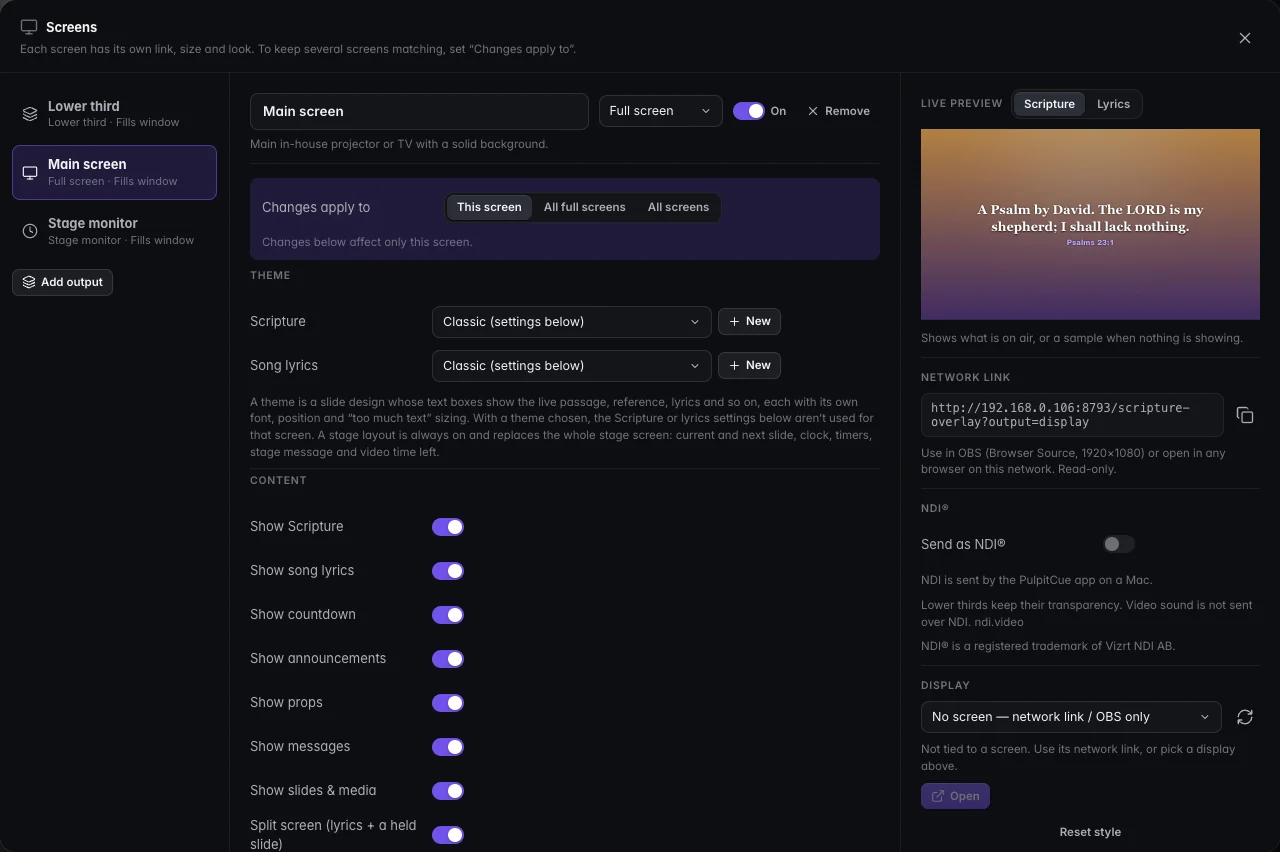Select the Scripture preview tab
1280x852 pixels.
(x=1049, y=104)
